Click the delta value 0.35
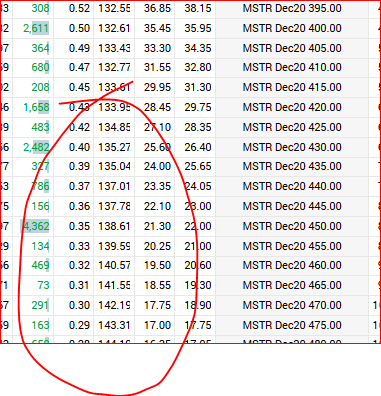Screen dimensions: 381x396 point(79,226)
